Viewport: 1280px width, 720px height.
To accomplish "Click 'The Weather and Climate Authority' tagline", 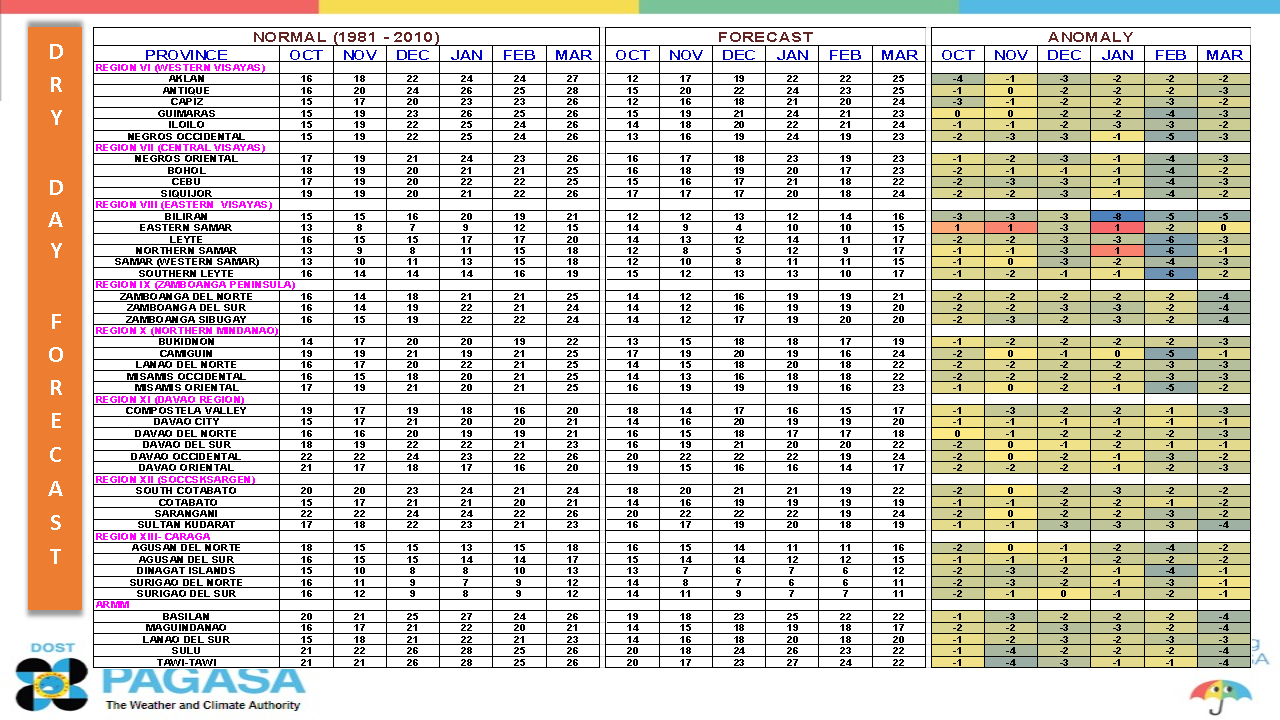I will pos(203,706).
